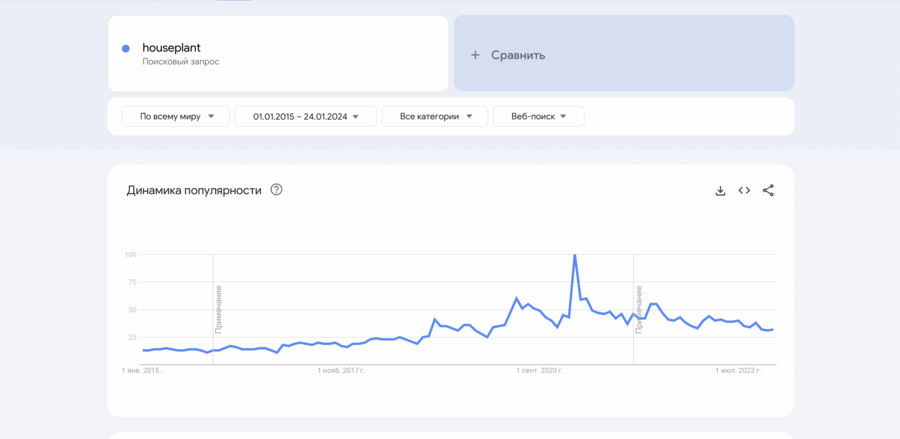
Task: Click the blue dot next to houseplant
Action: click(x=126, y=49)
